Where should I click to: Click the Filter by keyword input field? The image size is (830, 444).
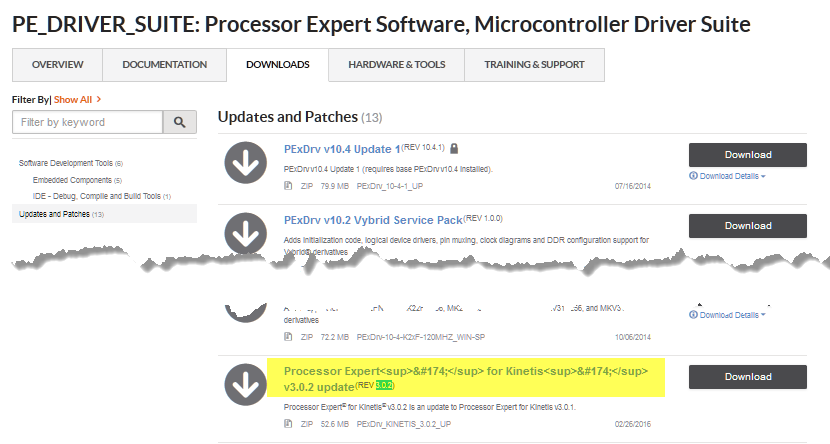(x=87, y=122)
